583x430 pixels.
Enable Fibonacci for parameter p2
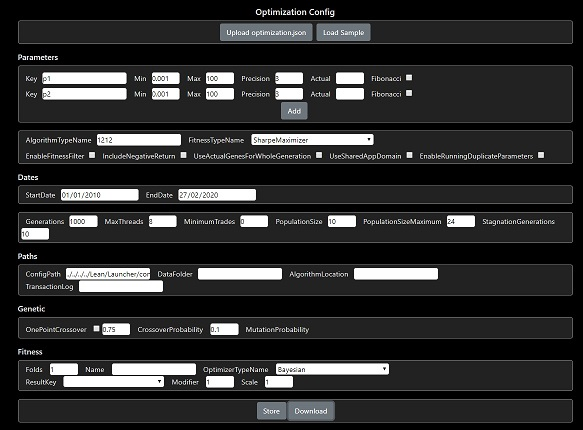pos(409,93)
